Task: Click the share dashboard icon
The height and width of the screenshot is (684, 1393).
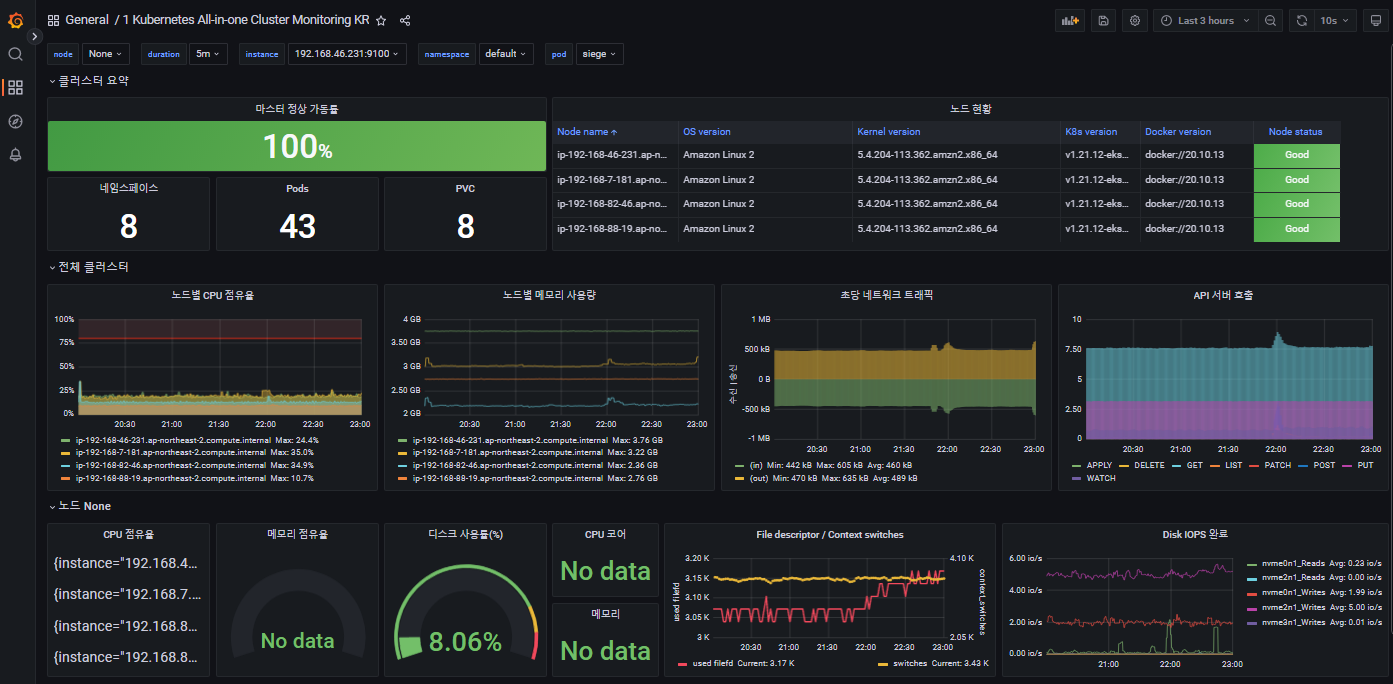Action: point(405,20)
